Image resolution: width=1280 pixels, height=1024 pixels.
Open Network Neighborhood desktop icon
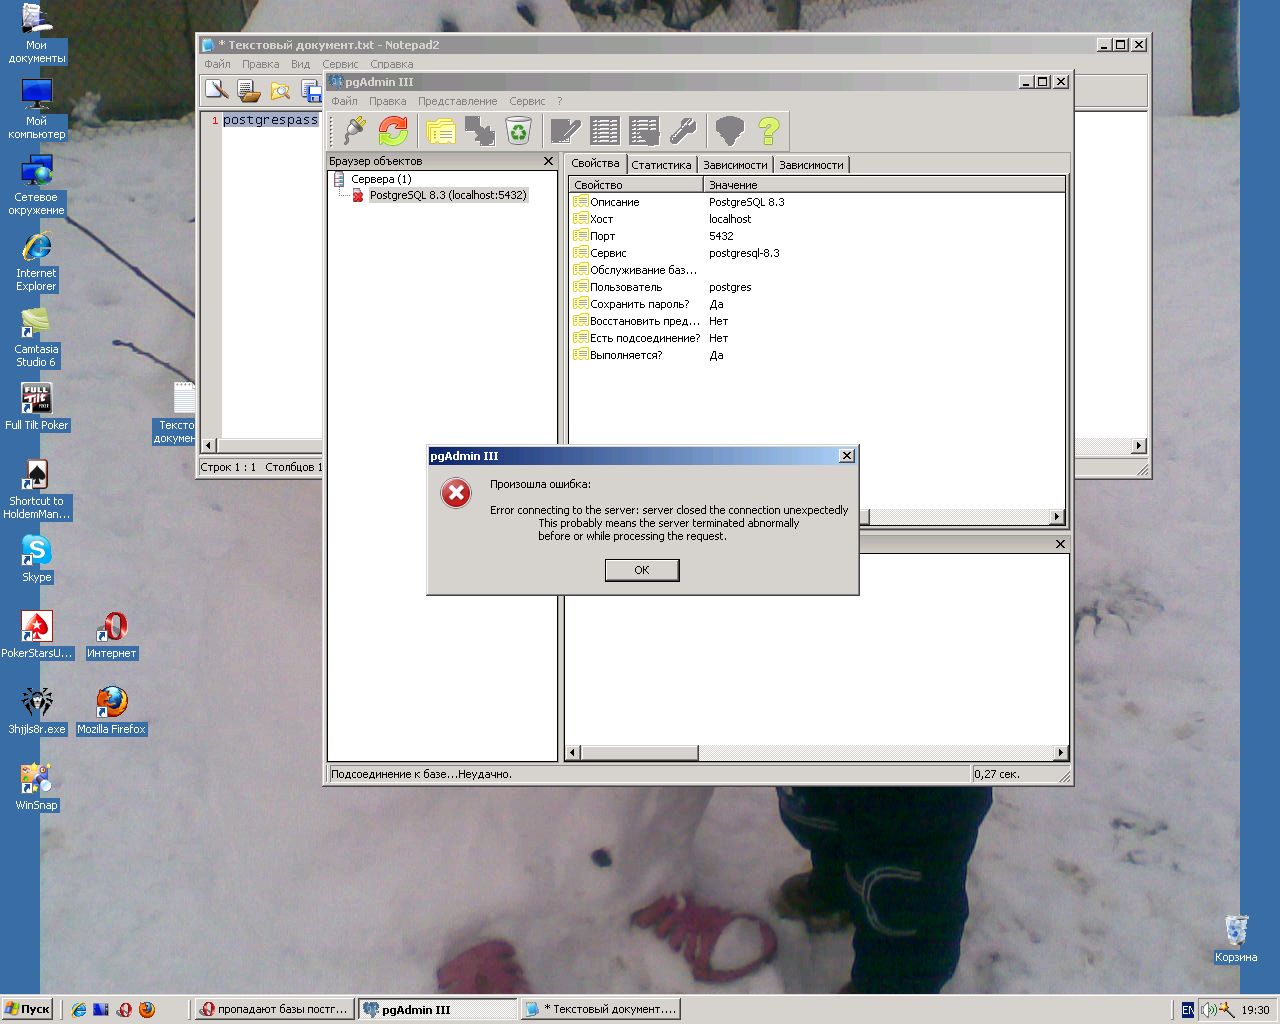[x=37, y=185]
